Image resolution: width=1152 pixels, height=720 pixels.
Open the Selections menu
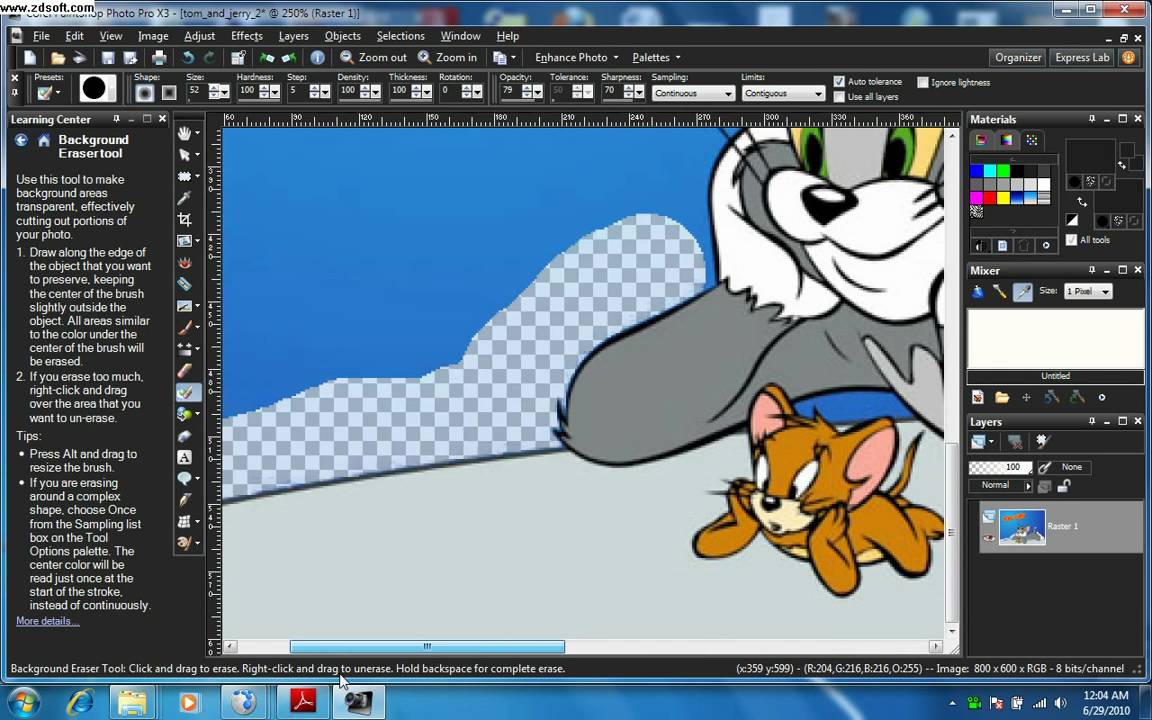(x=400, y=36)
